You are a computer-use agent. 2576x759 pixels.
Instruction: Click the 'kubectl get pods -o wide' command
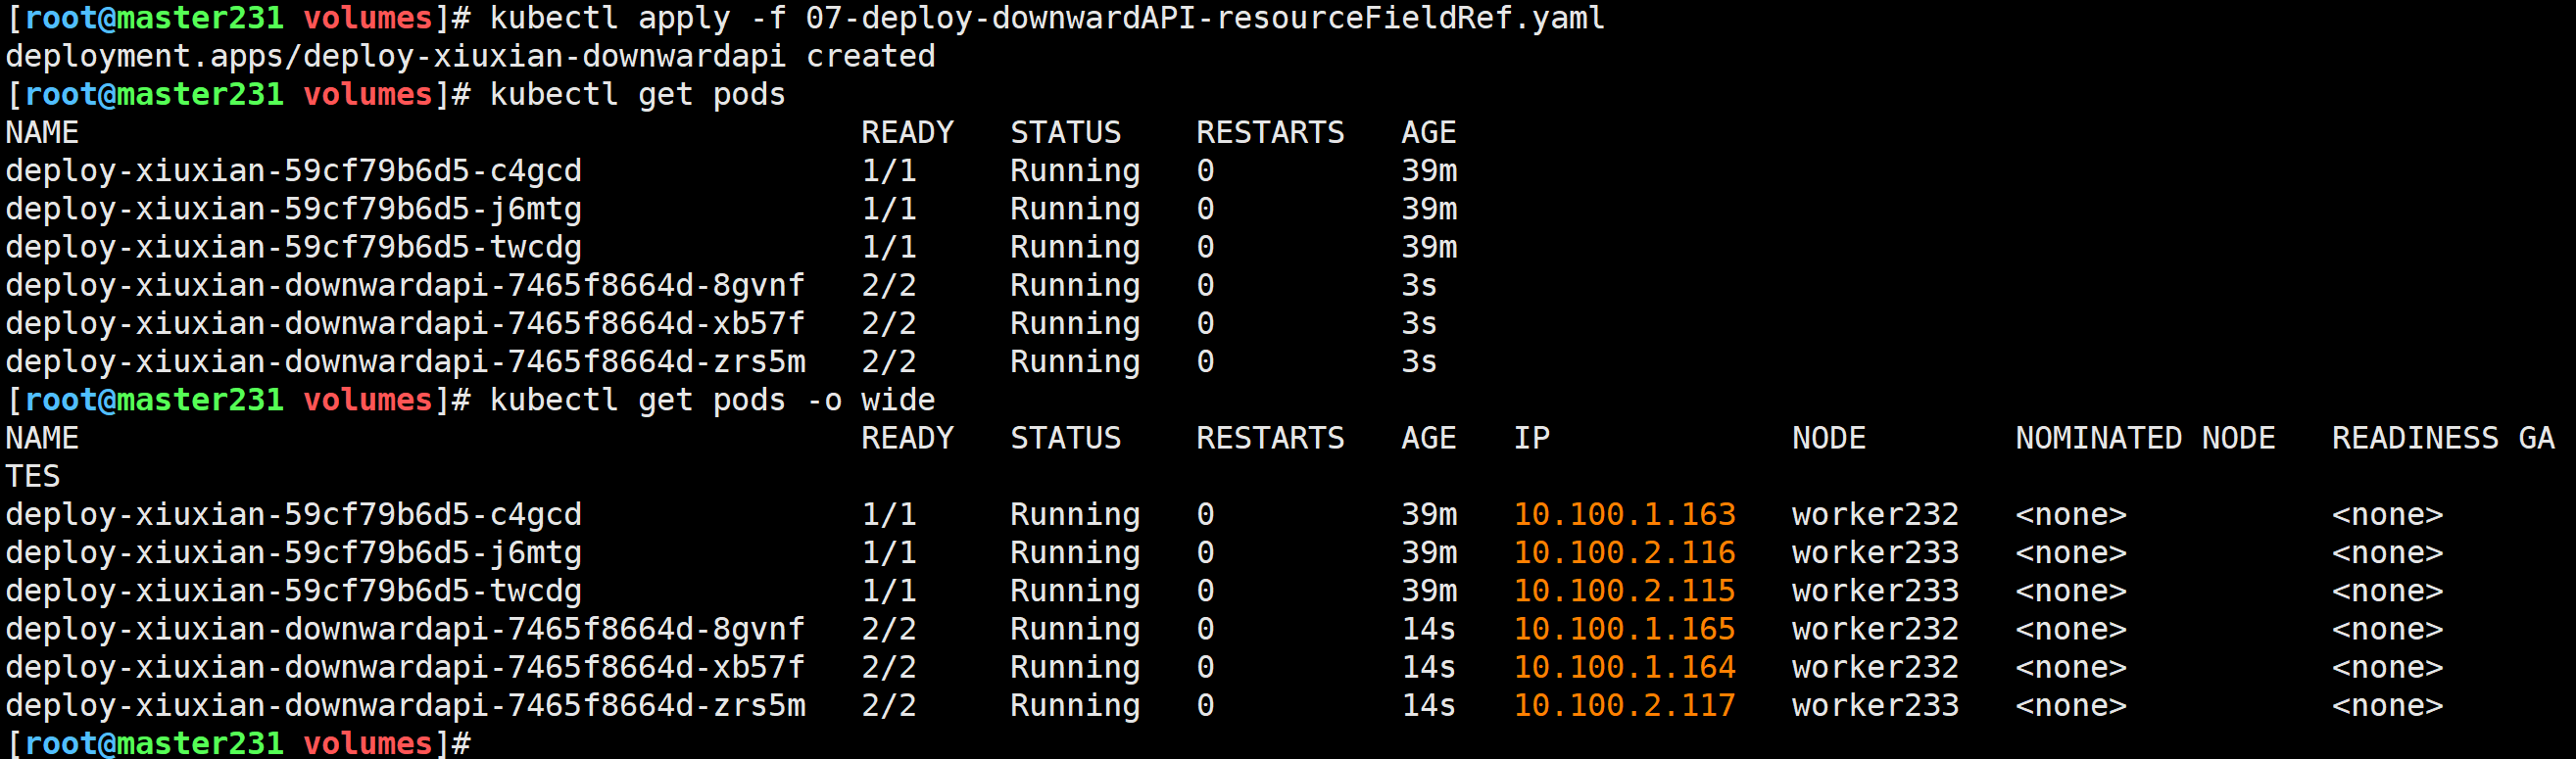pos(712,400)
